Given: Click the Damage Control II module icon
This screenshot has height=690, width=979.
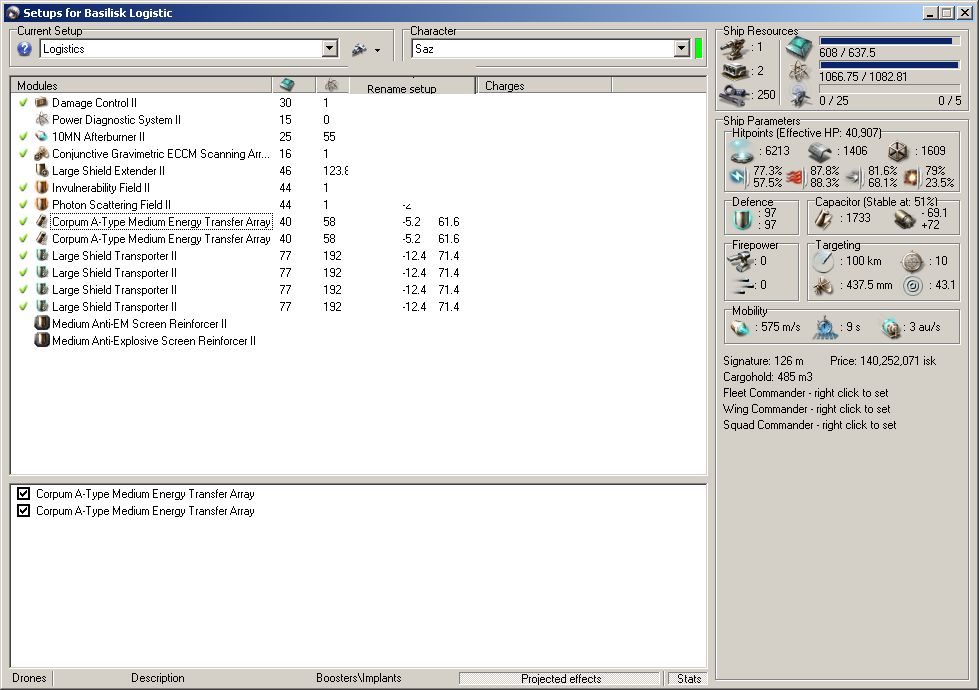Looking at the screenshot, I should click(x=41, y=102).
